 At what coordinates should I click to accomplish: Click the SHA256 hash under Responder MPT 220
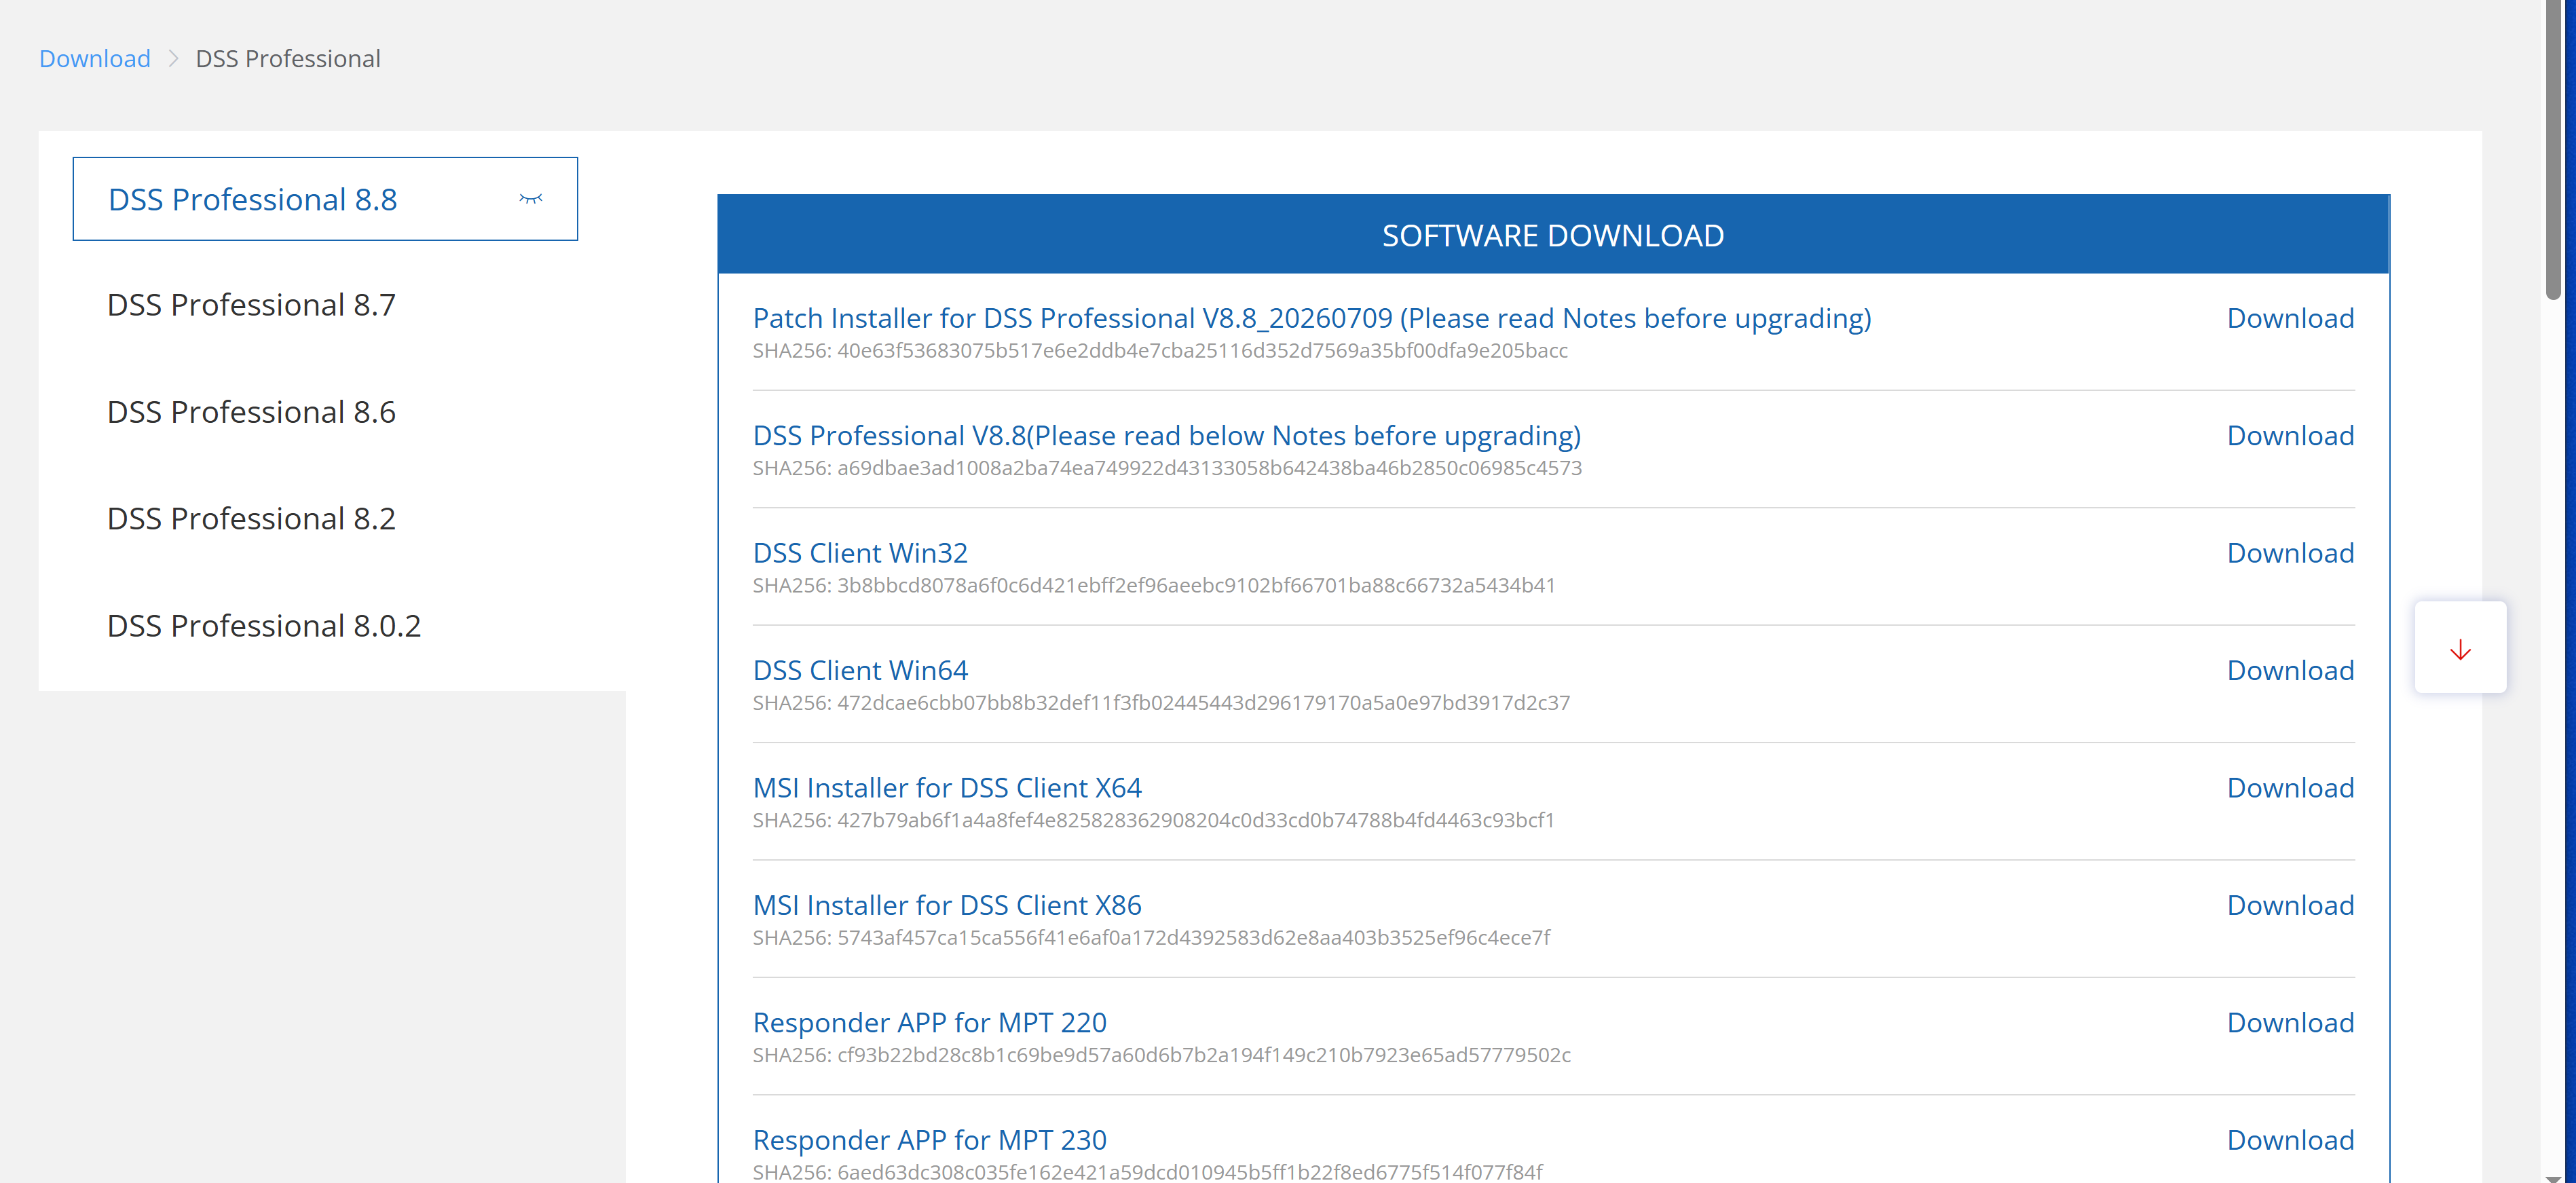click(x=1162, y=1055)
